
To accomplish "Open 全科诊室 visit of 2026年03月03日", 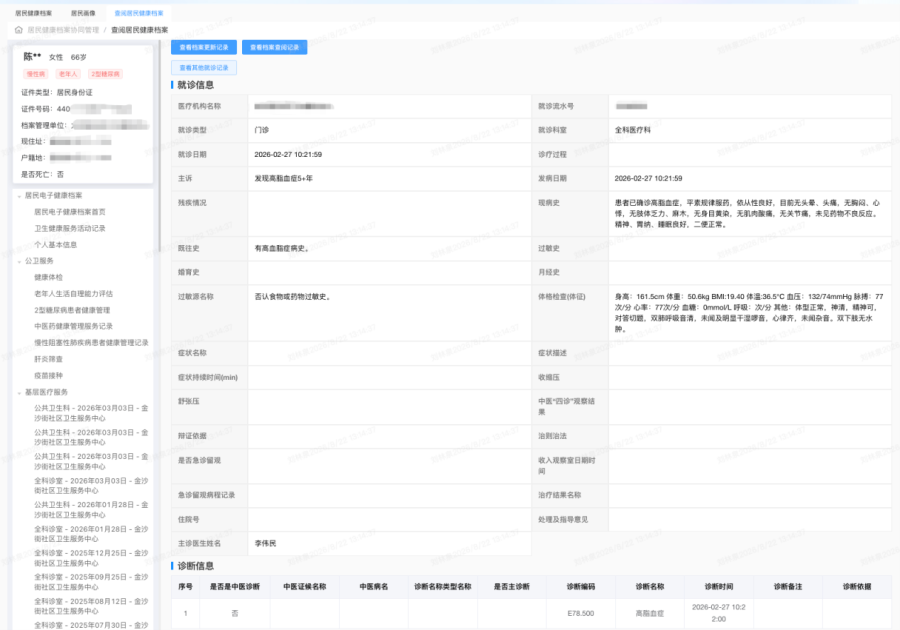I will pyautogui.click(x=91, y=485).
